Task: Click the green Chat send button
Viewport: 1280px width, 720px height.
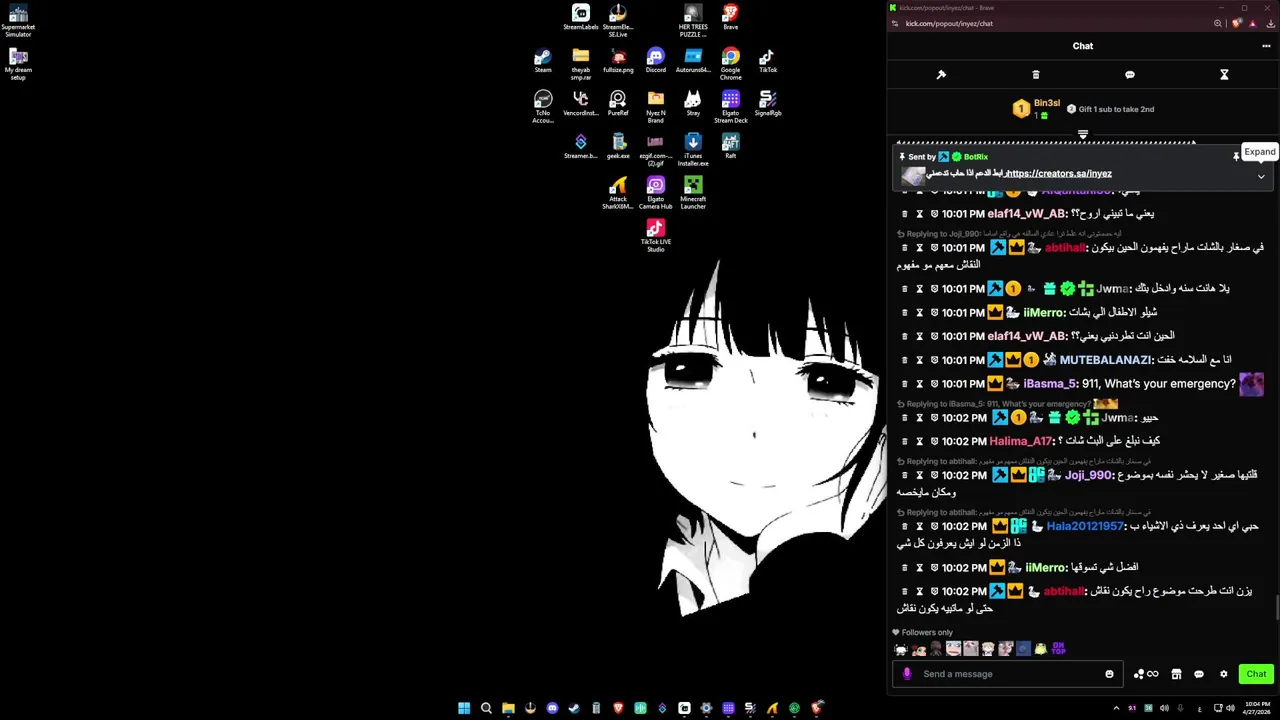Action: coord(1256,674)
